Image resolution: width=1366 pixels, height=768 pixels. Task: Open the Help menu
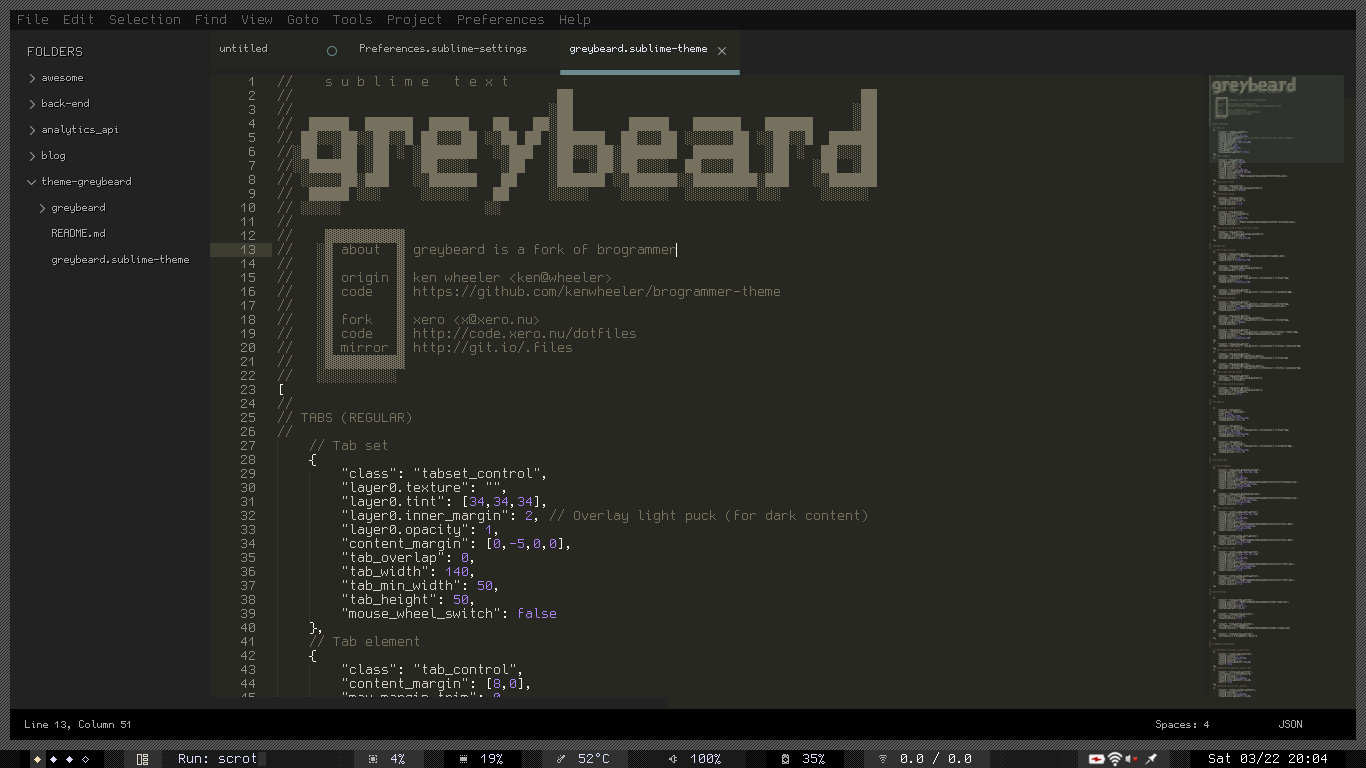tap(575, 19)
